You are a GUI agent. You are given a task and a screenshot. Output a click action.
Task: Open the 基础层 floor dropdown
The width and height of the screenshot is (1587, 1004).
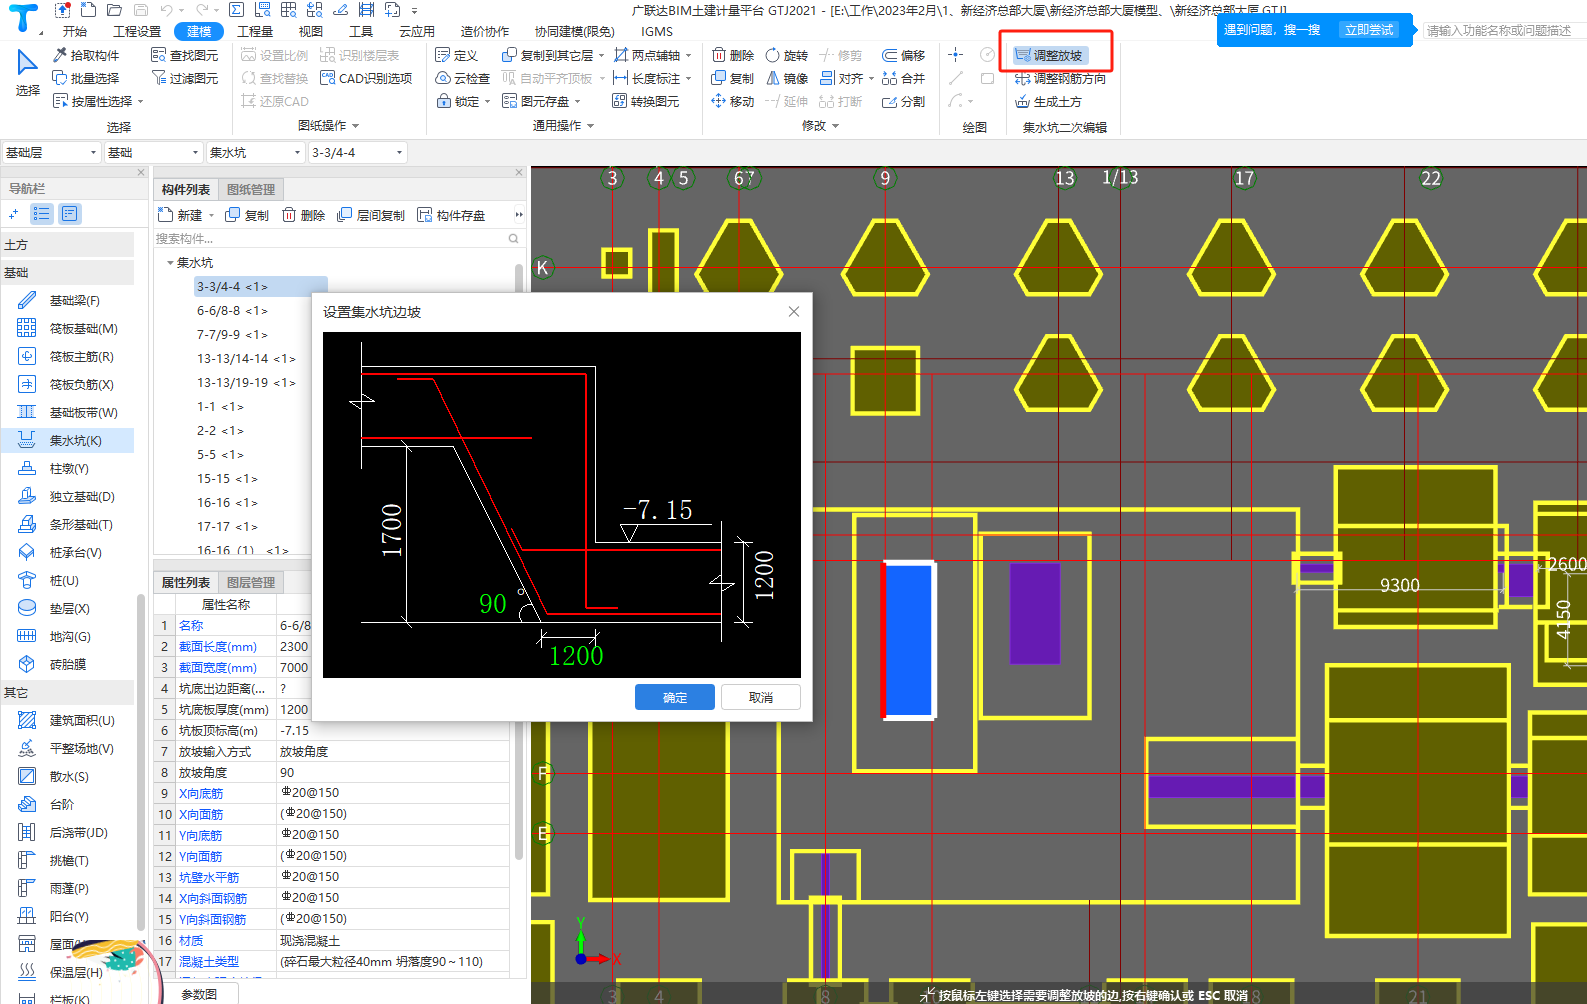tap(51, 153)
